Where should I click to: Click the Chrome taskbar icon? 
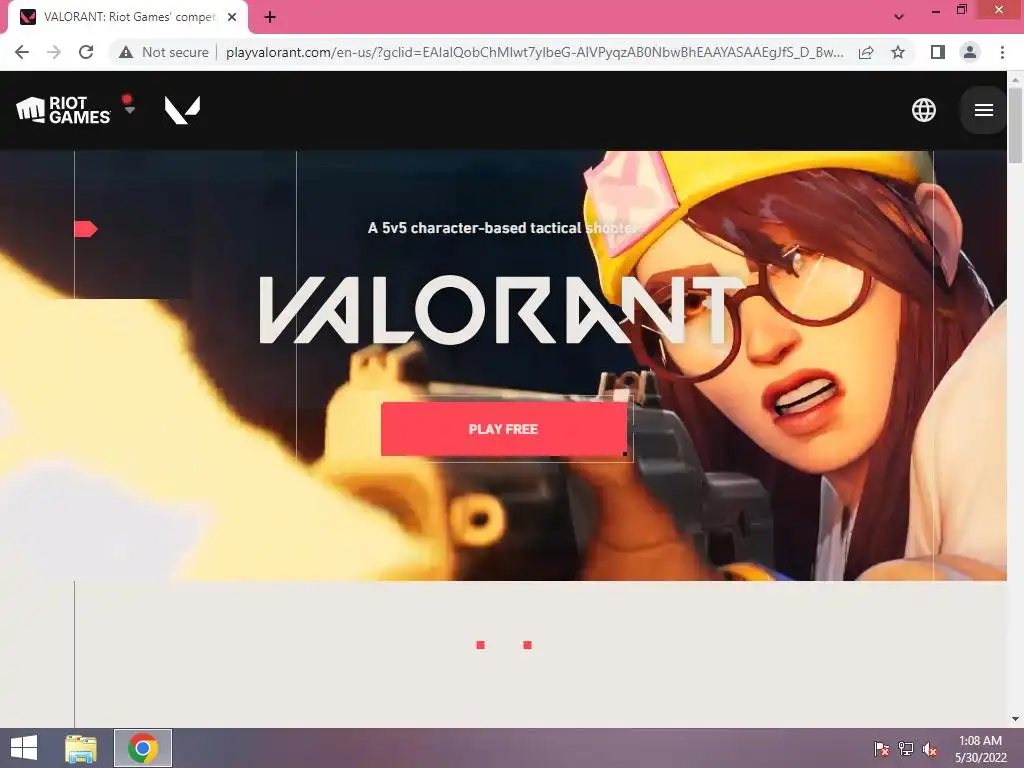click(x=143, y=748)
